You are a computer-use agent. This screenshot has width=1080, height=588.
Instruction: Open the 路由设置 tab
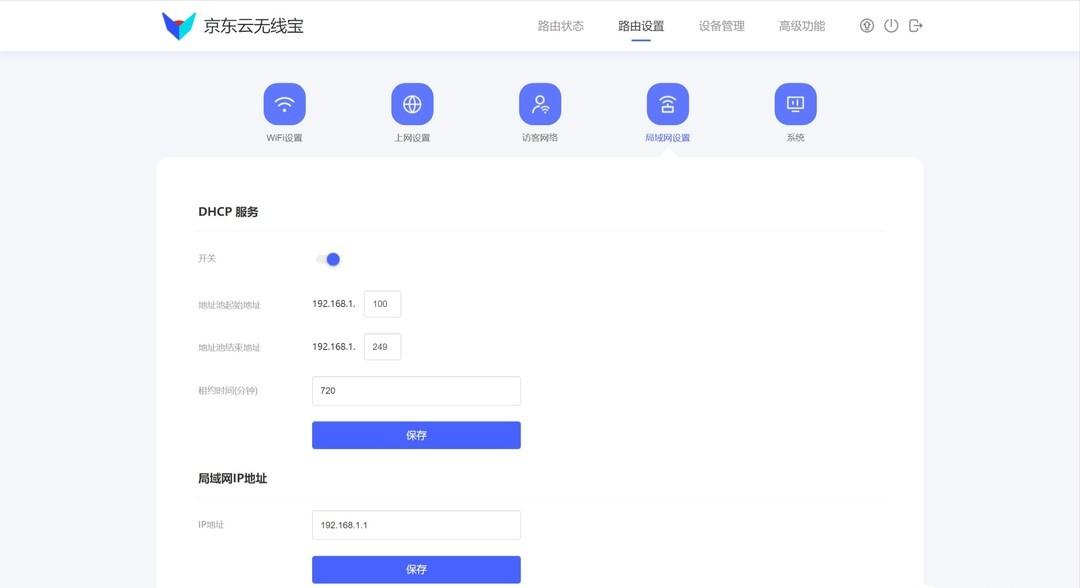tap(640, 25)
